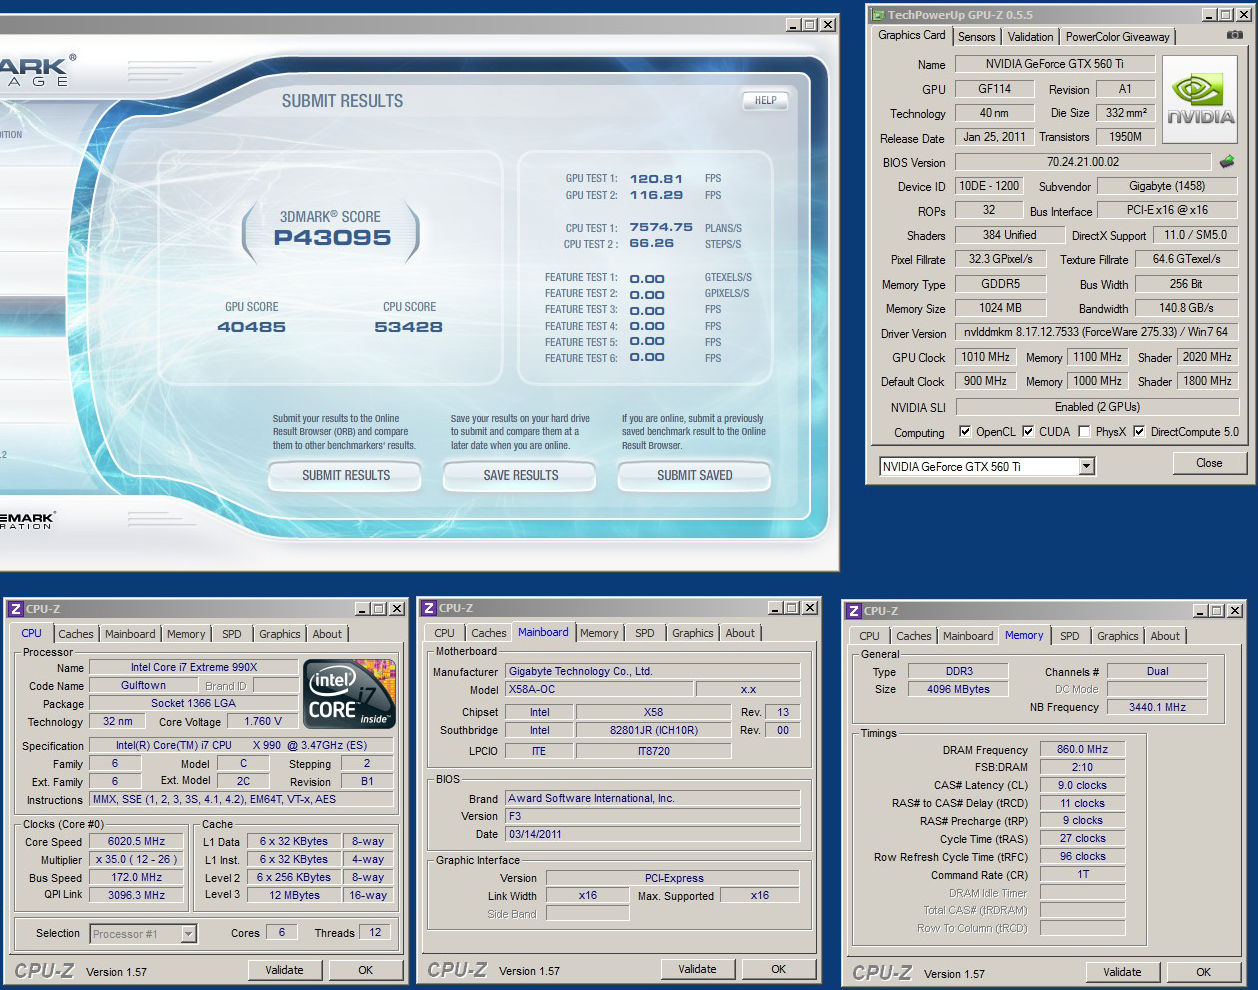Open the PowerColor Giveaway tab
The image size is (1258, 990).
point(1117,37)
